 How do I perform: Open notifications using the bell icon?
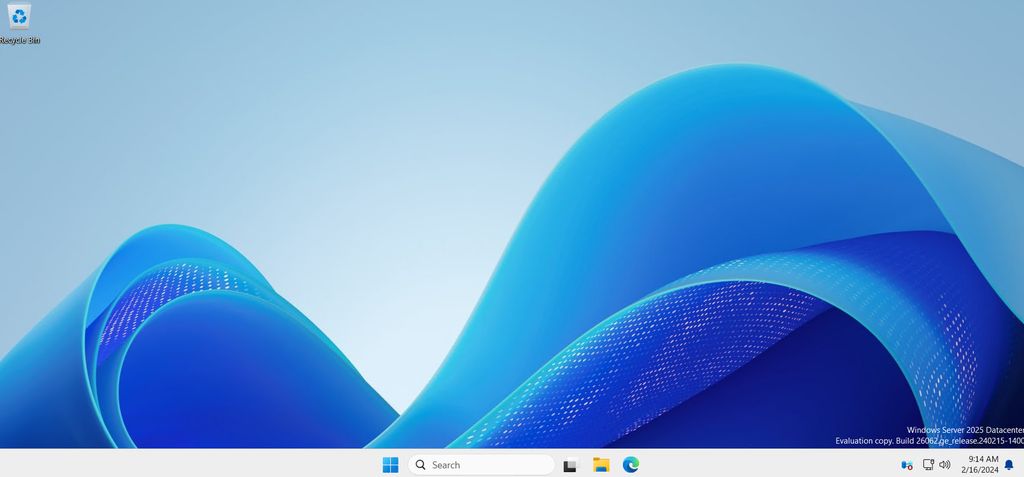pyautogui.click(x=1009, y=465)
